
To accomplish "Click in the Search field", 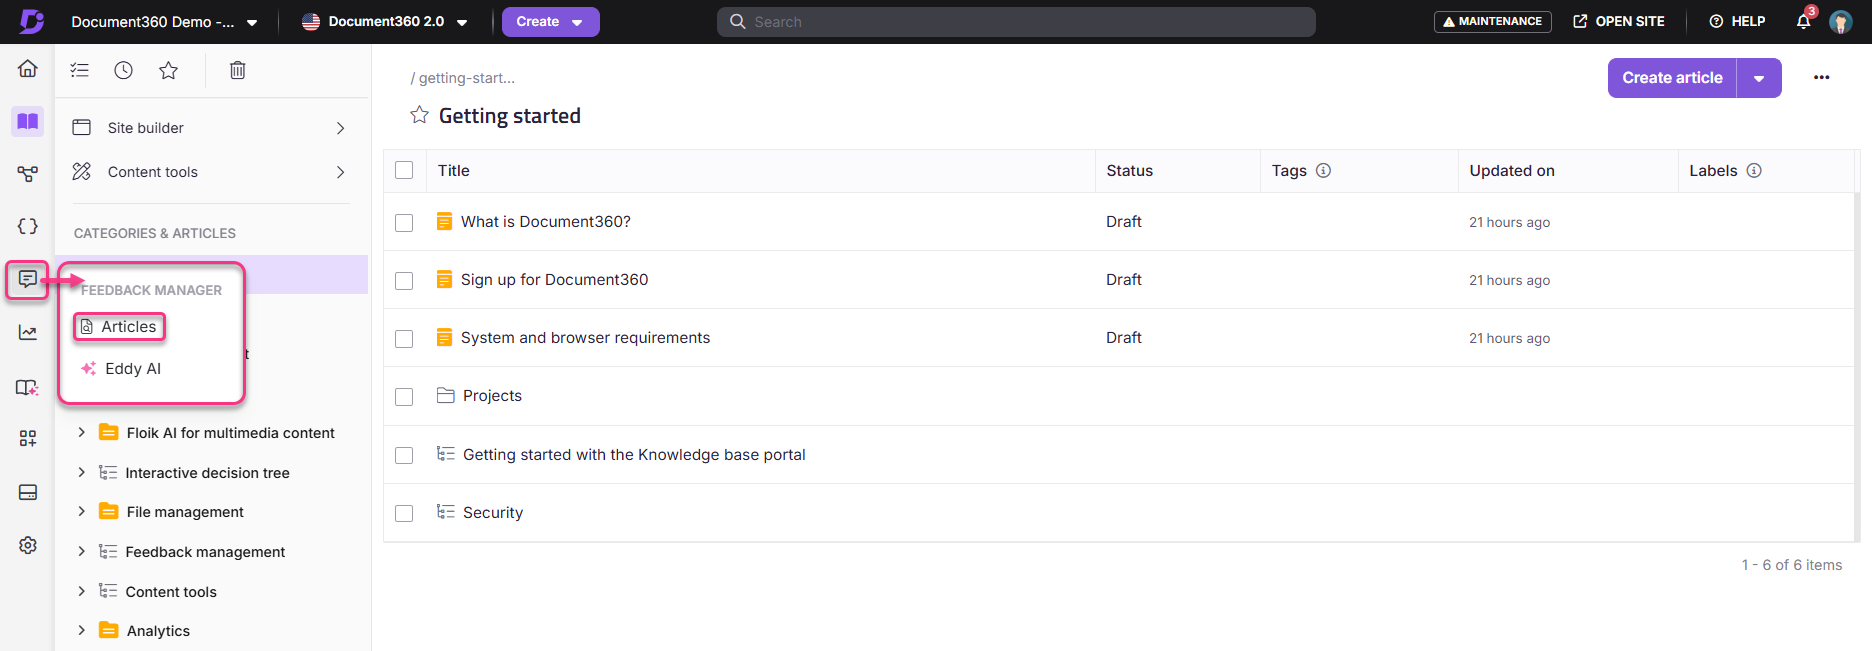I will point(1015,22).
